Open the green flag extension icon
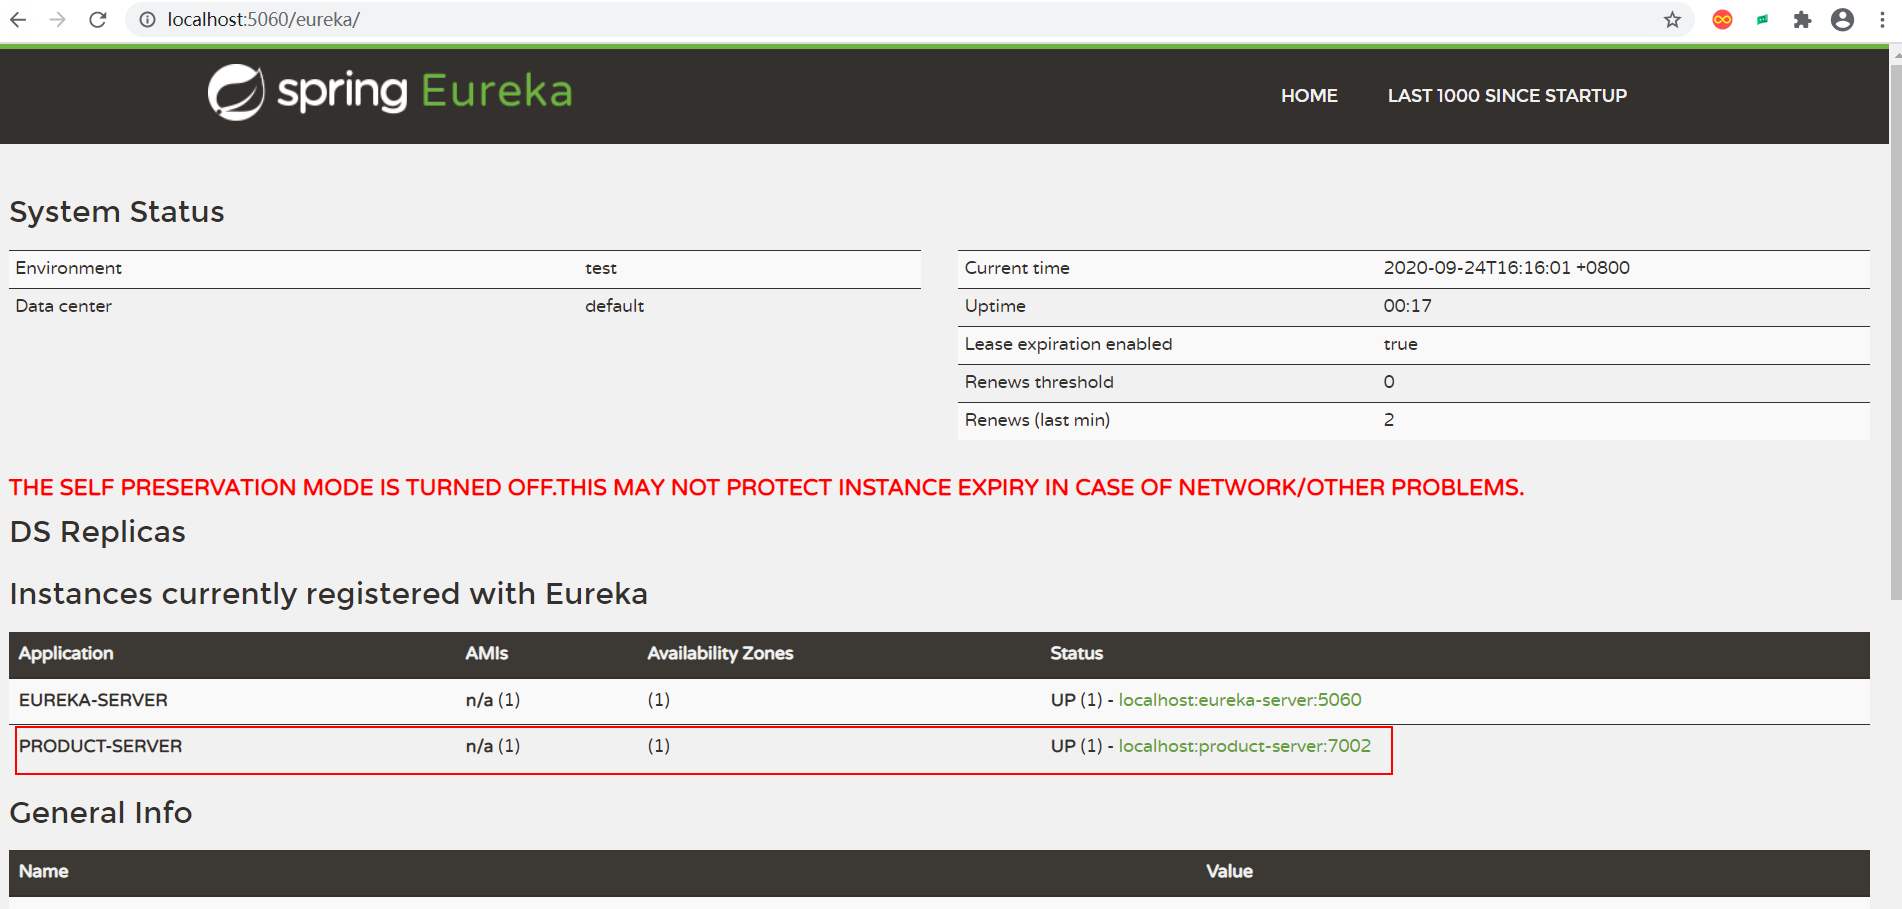Viewport: 1902px width, 909px height. click(1762, 20)
